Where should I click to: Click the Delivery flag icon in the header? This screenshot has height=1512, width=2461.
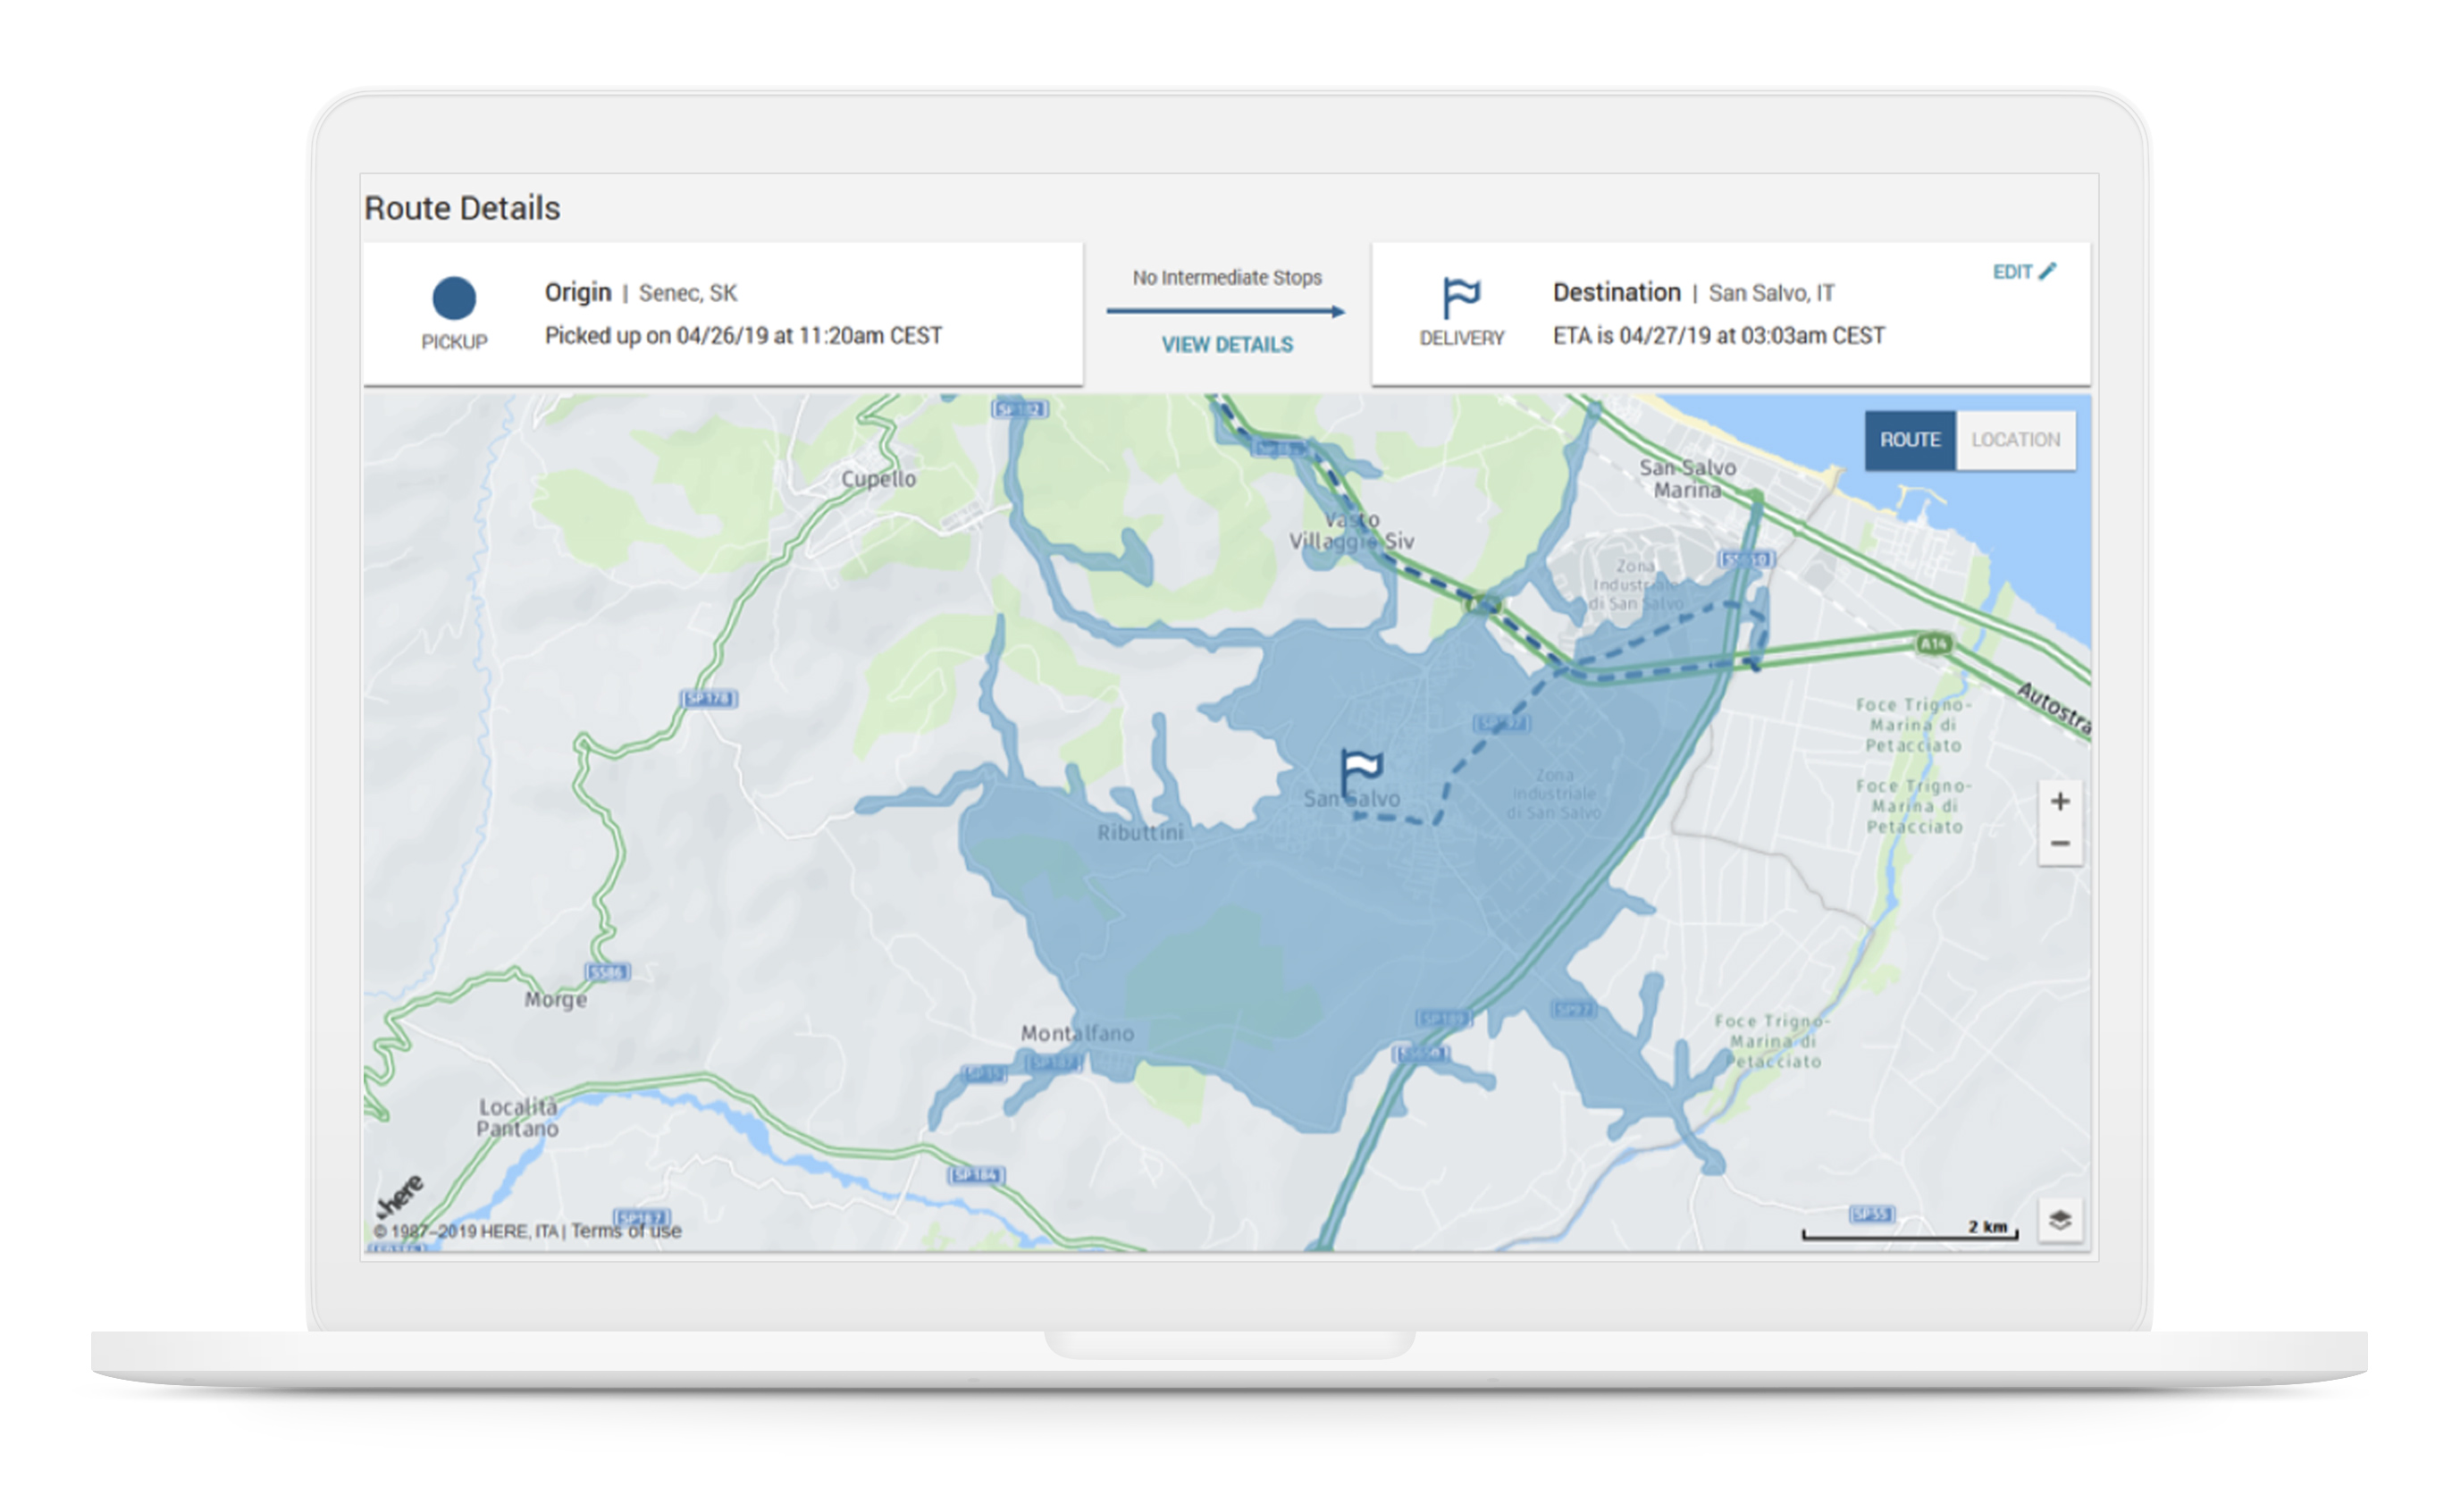pos(1460,298)
